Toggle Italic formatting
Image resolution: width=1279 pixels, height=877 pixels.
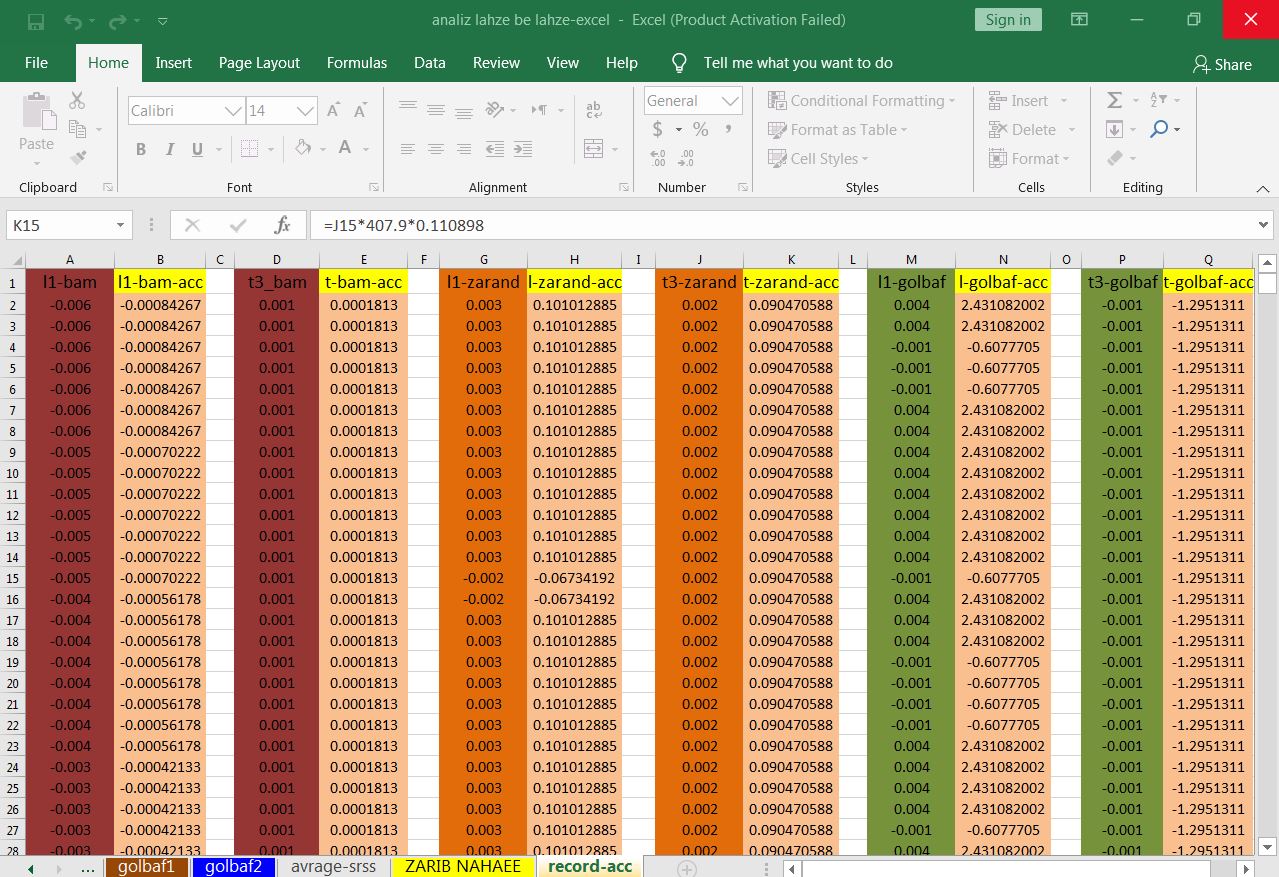[x=169, y=149]
